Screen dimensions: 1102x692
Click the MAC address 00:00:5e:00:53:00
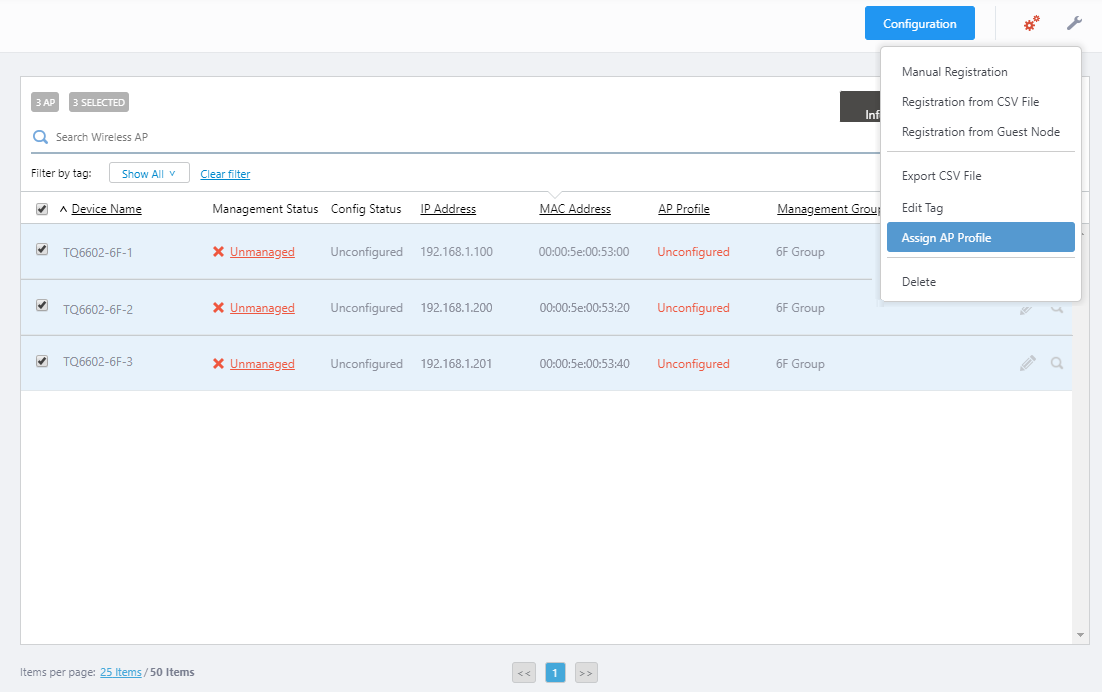pos(584,252)
